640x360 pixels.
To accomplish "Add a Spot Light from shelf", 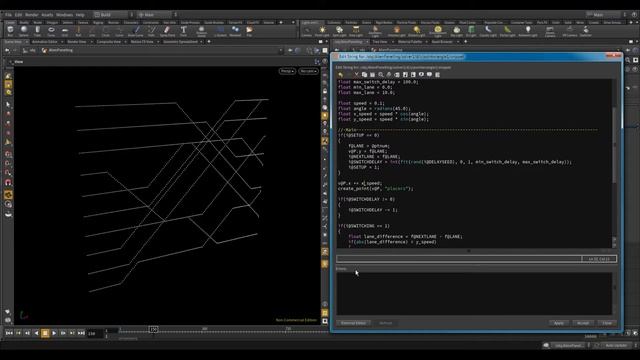I will click(339, 31).
